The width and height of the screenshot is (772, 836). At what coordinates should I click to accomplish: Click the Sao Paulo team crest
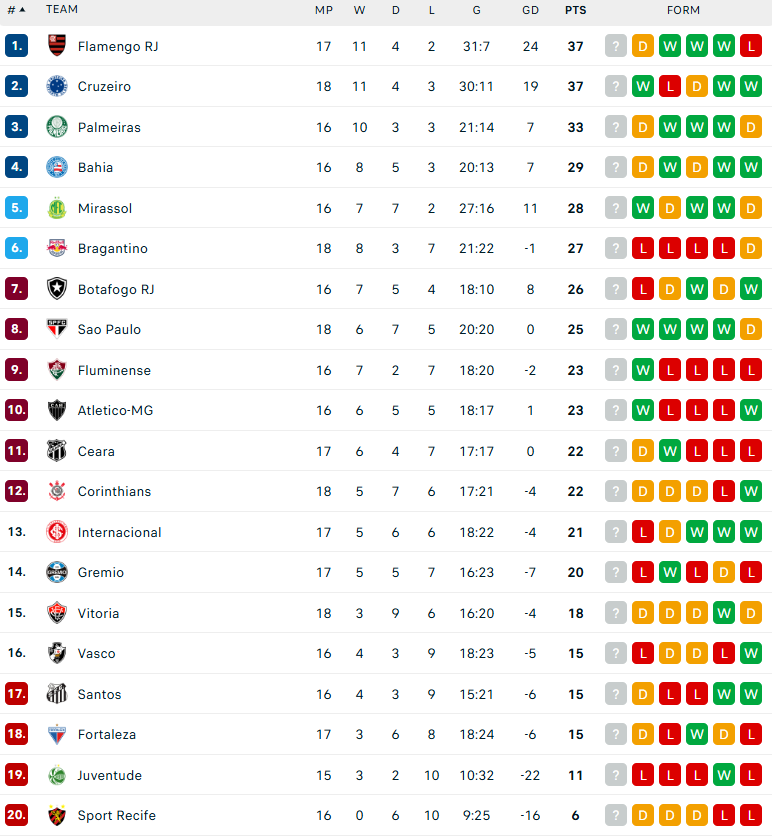pyautogui.click(x=57, y=329)
